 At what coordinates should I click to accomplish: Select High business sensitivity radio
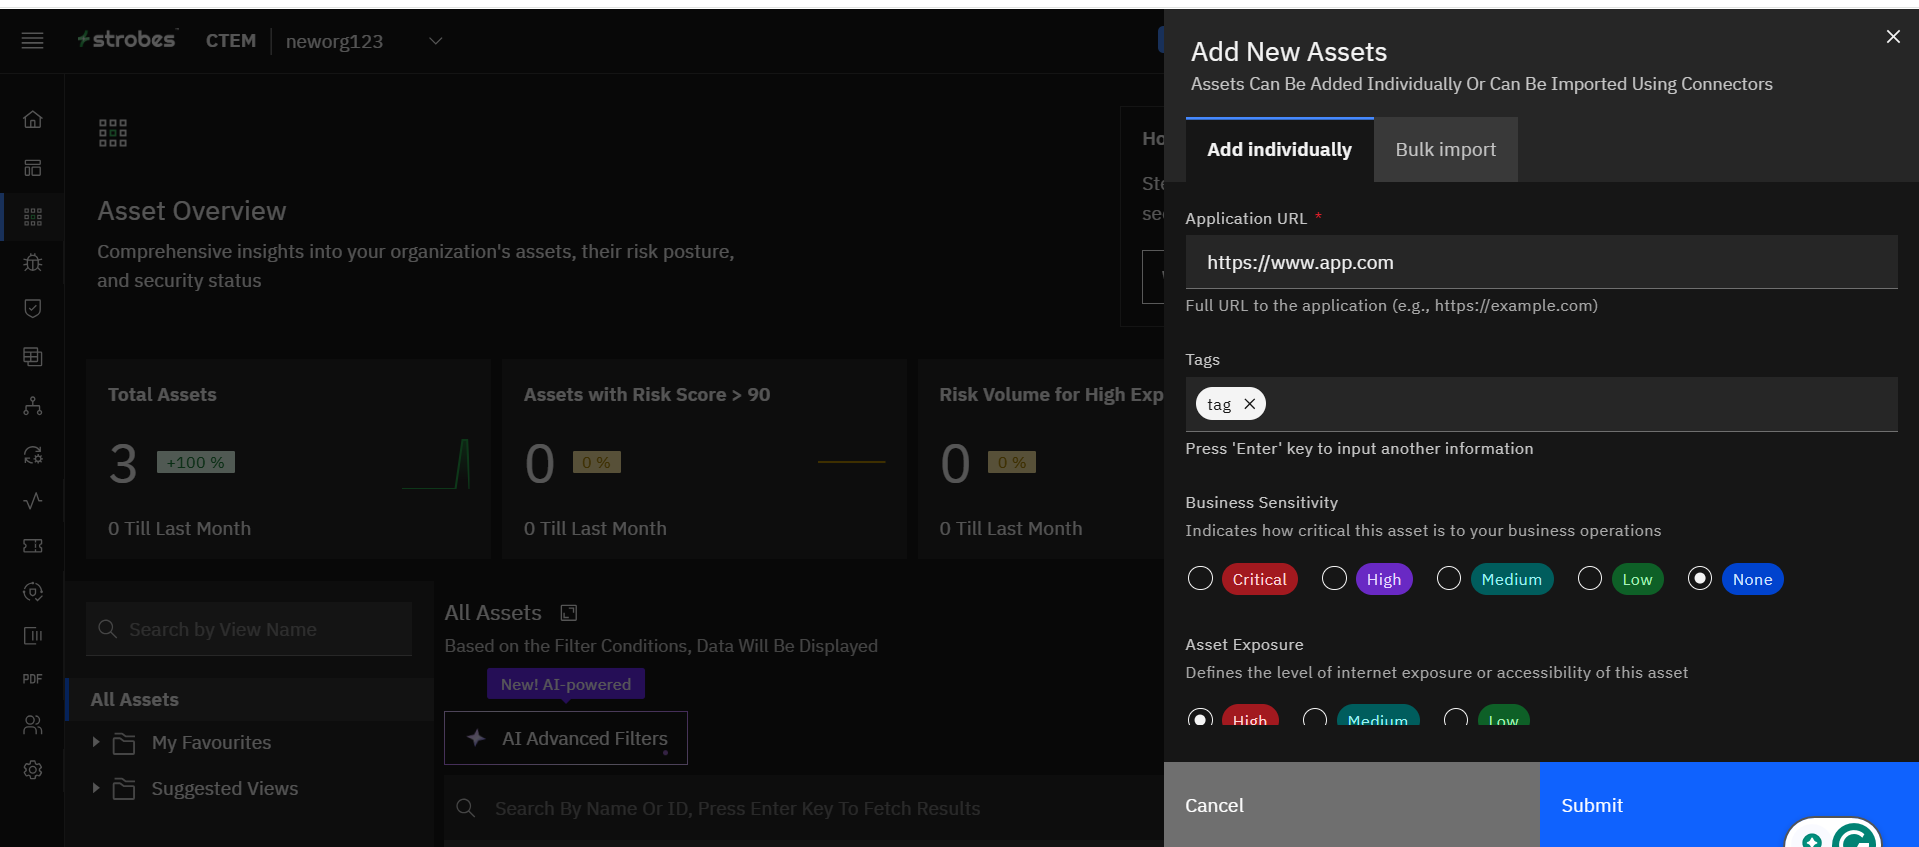click(x=1334, y=579)
